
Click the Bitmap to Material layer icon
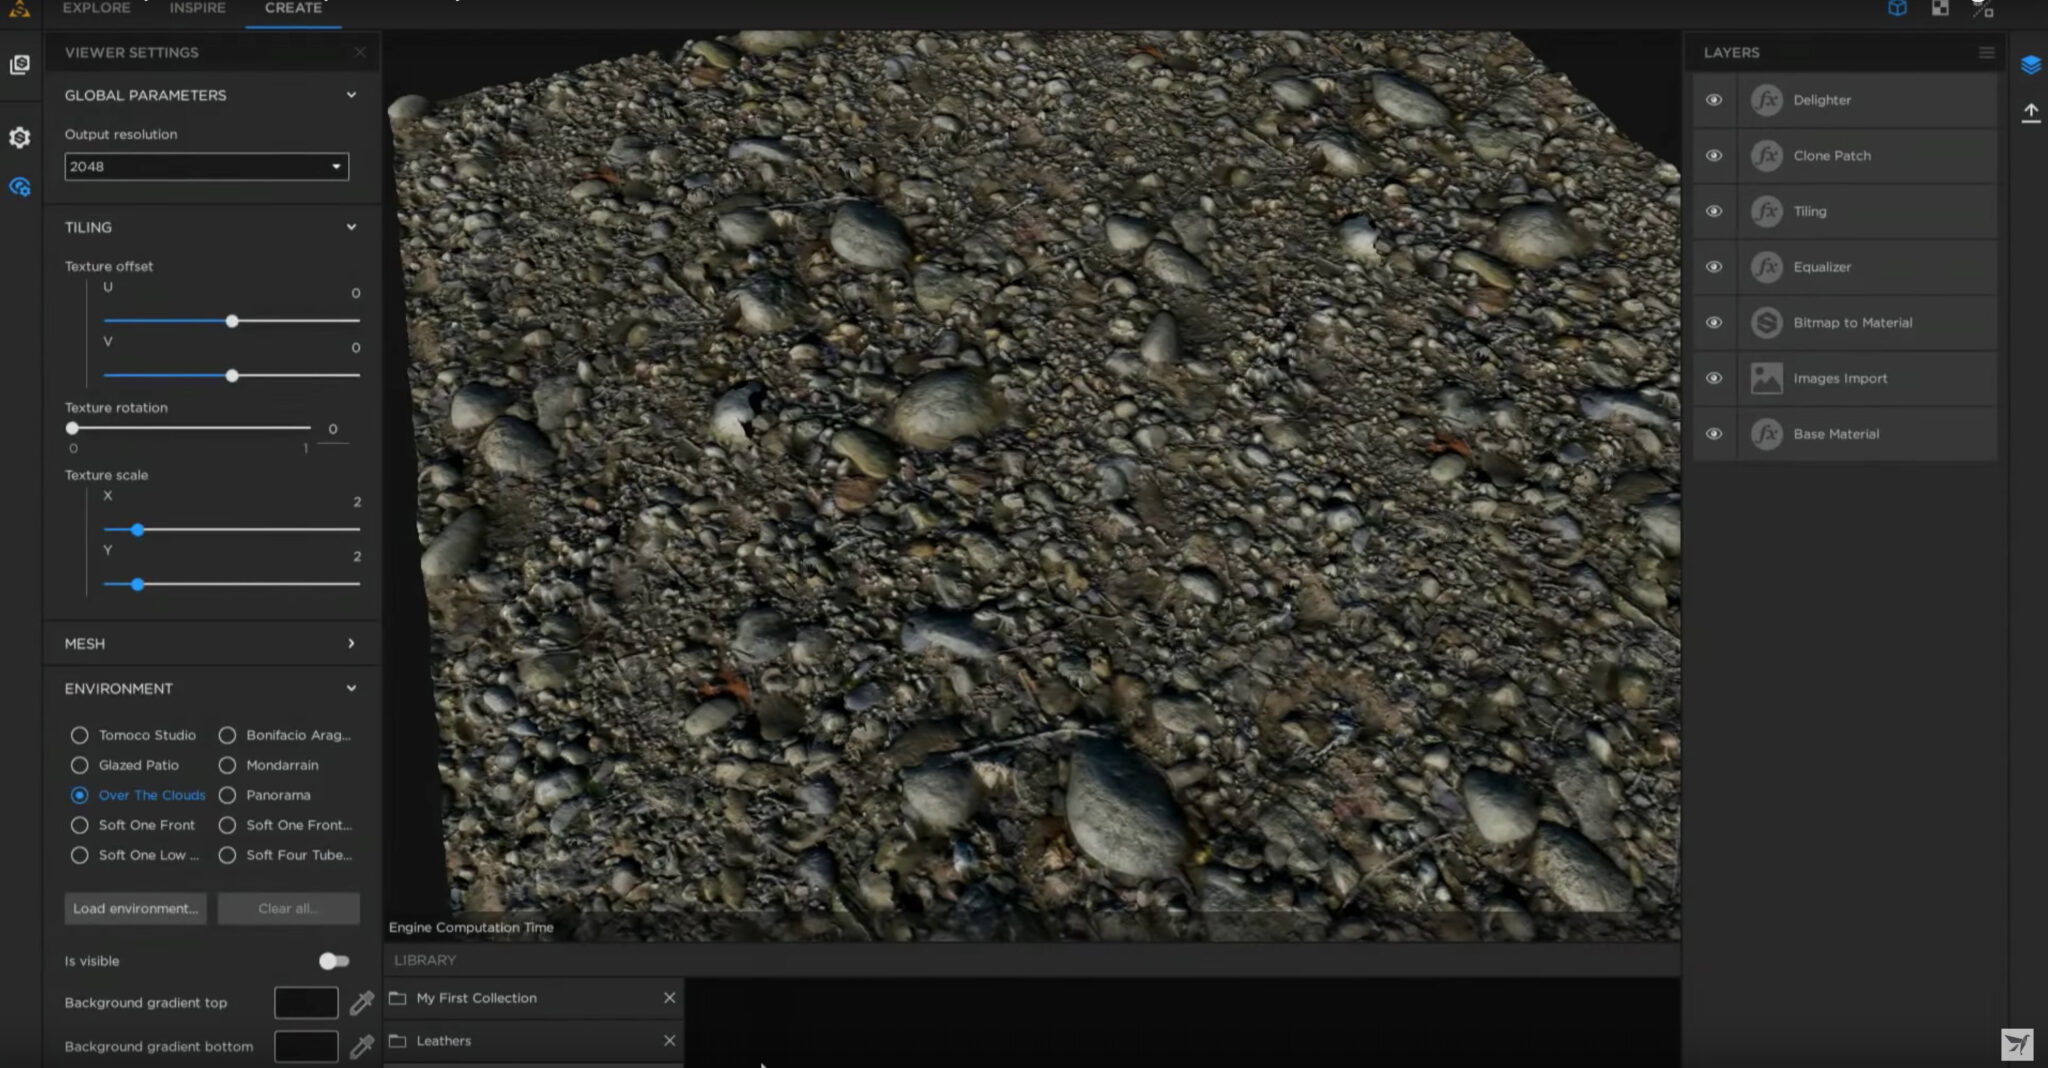coord(1766,323)
